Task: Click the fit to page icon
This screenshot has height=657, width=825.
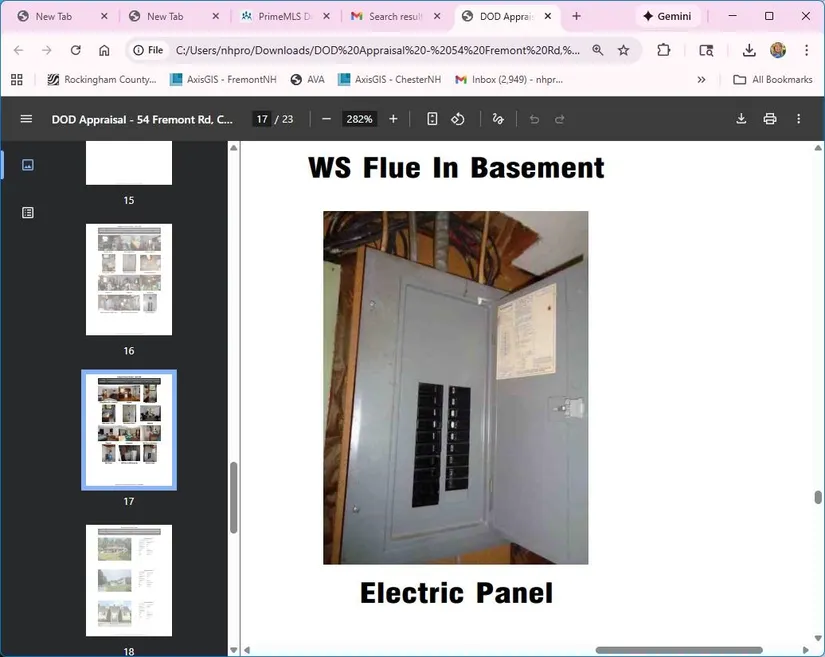Action: tap(432, 119)
